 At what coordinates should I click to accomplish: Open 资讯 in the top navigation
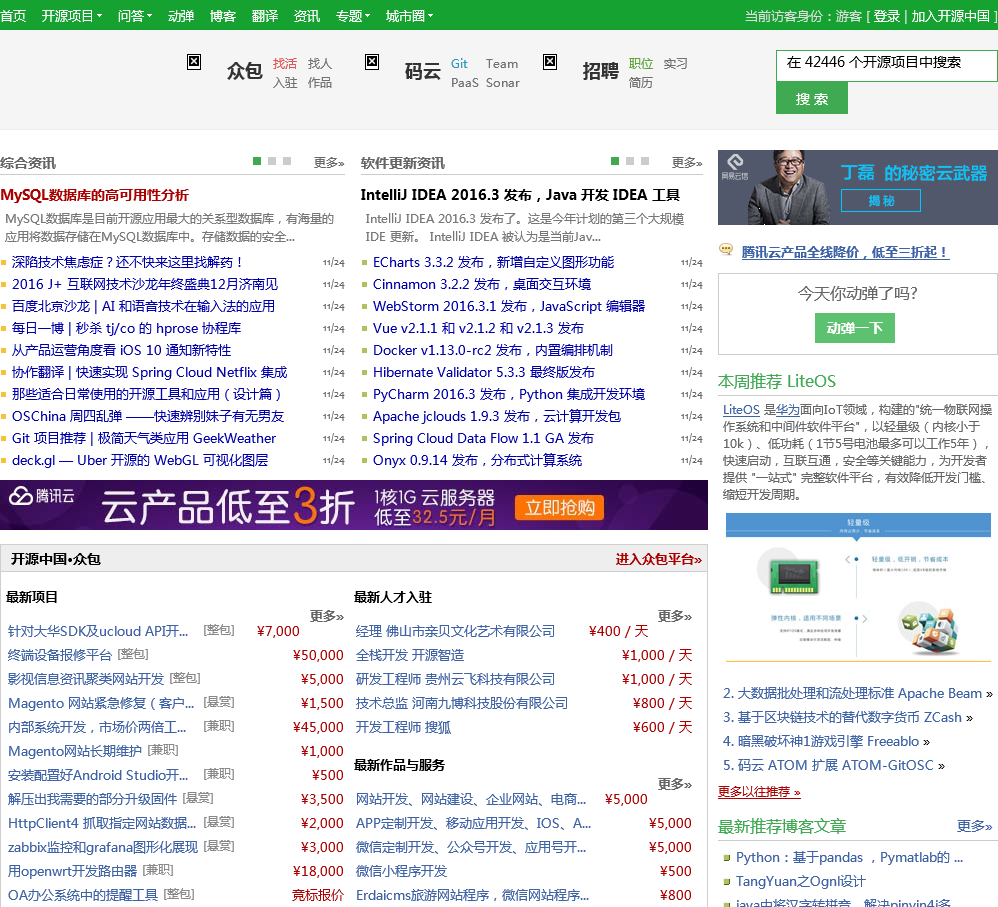coord(307,16)
